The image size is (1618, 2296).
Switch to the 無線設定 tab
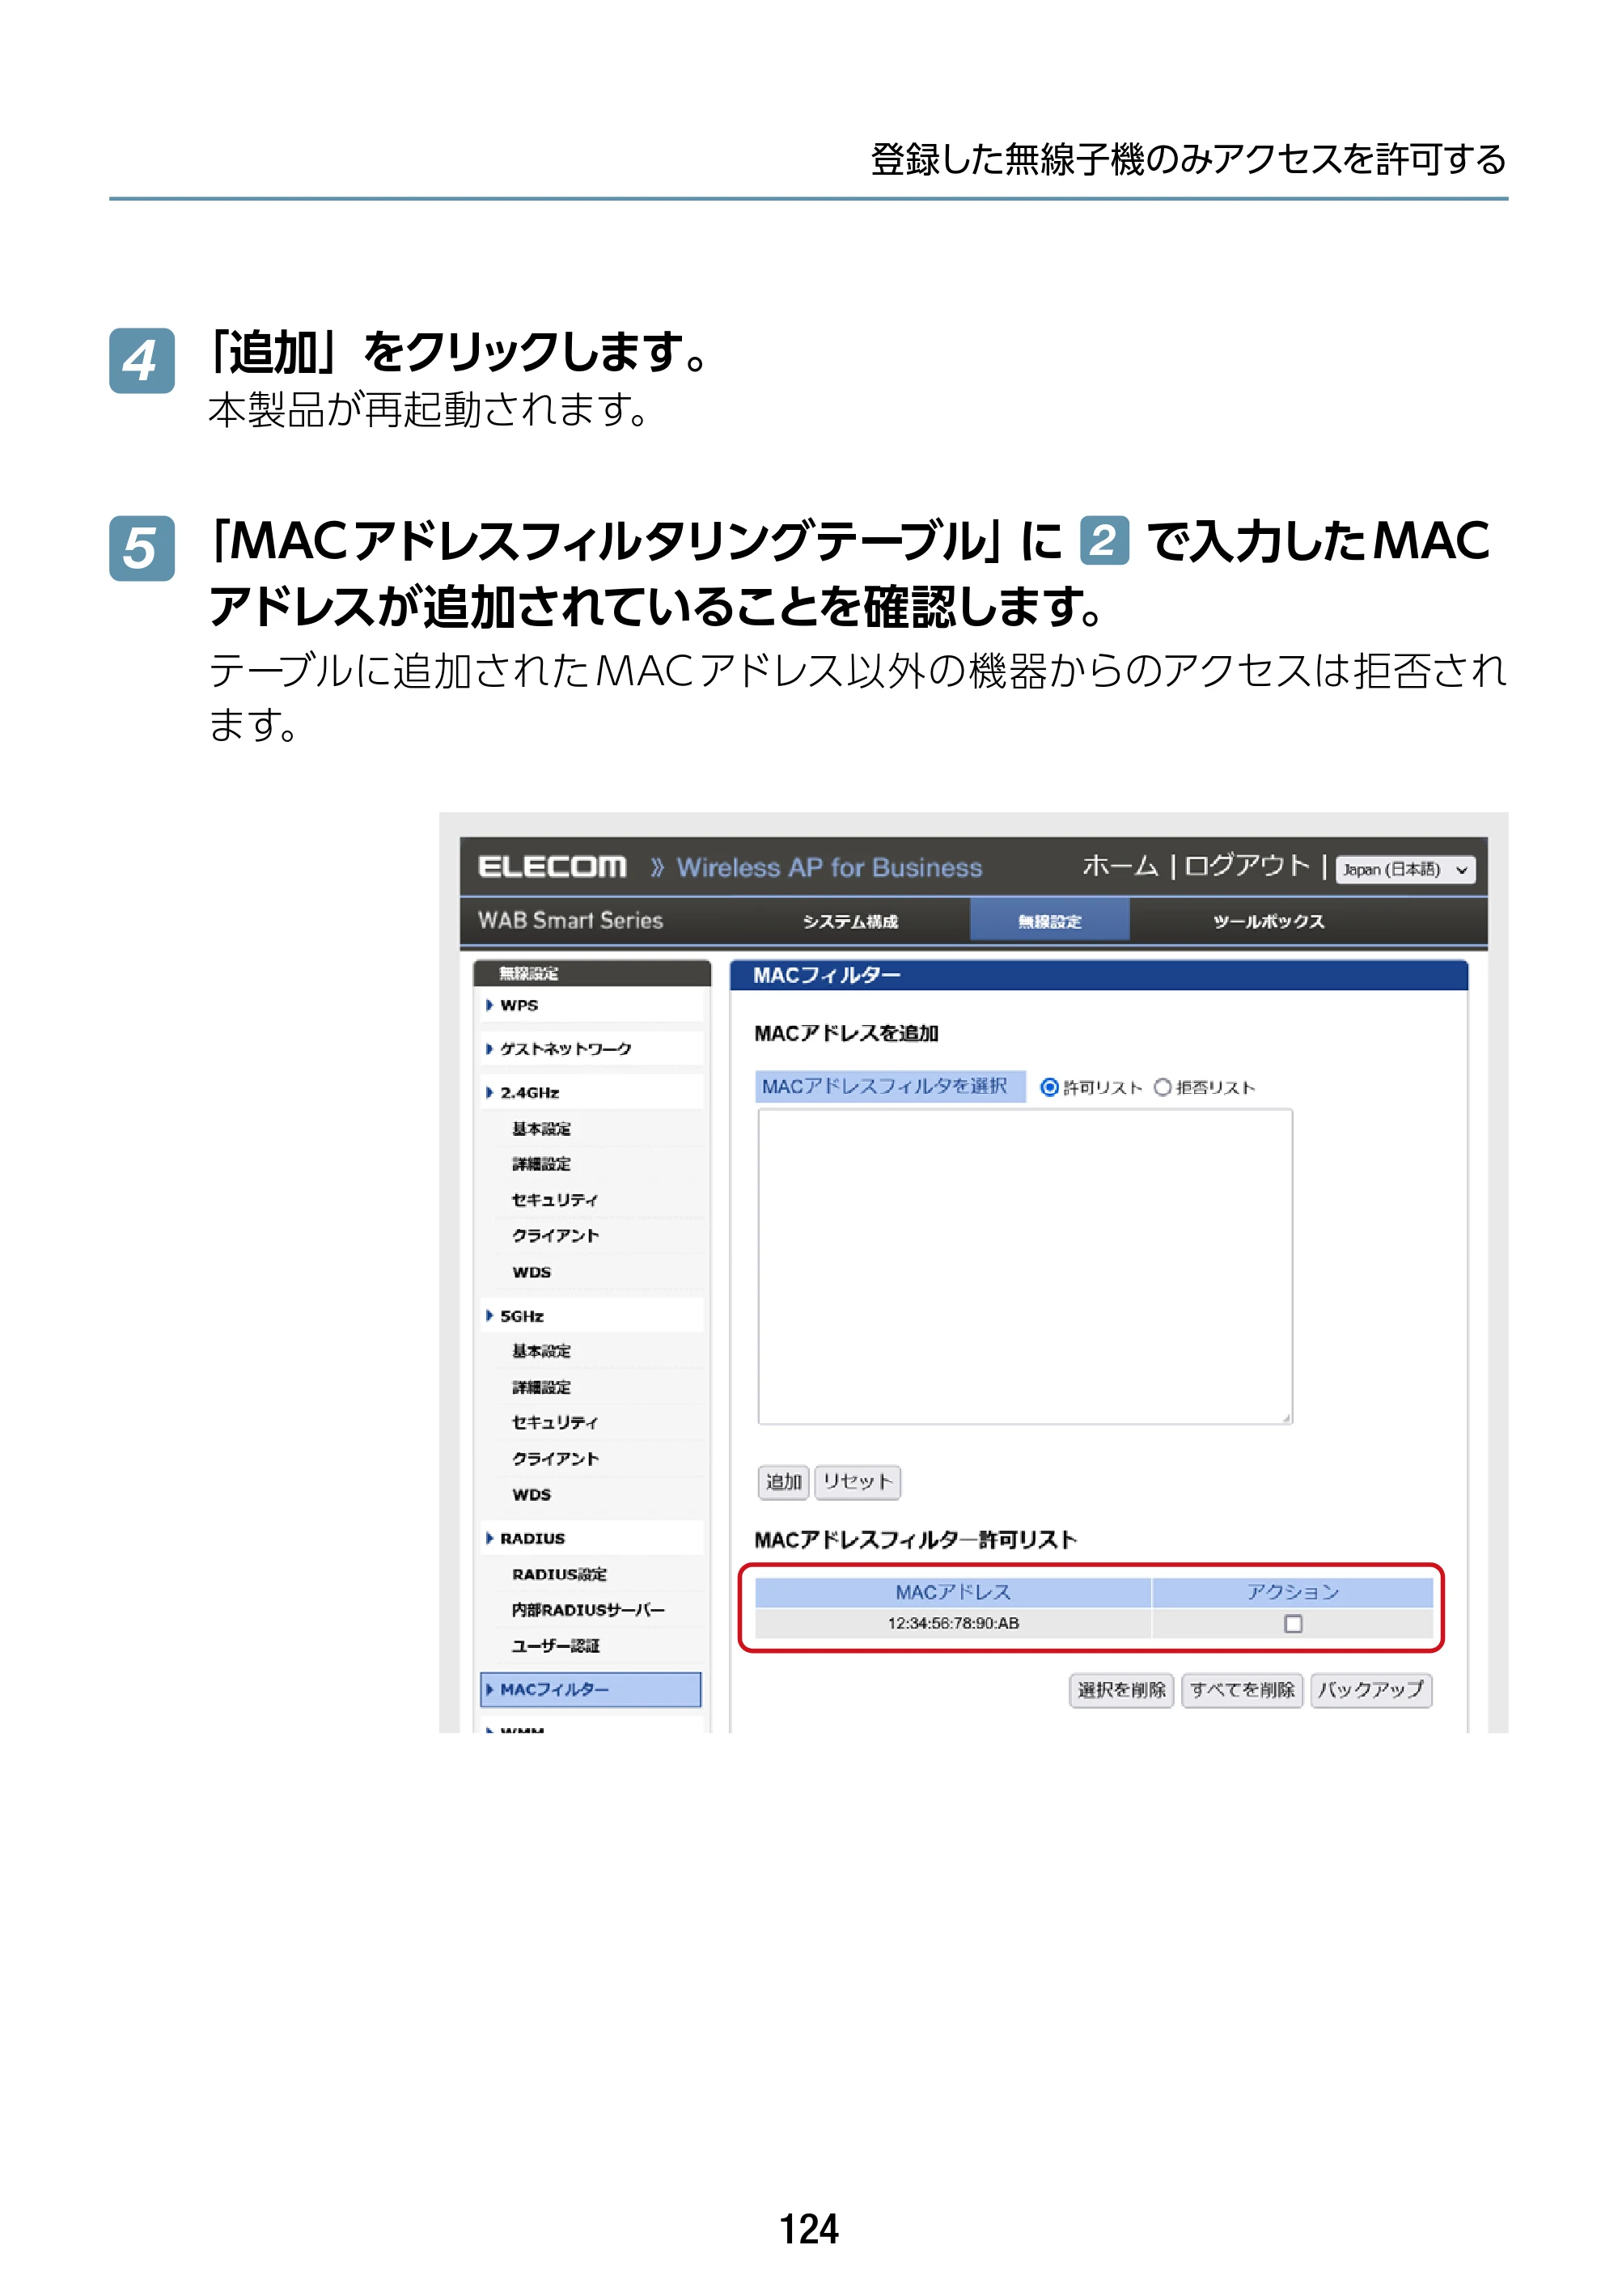tap(1050, 921)
